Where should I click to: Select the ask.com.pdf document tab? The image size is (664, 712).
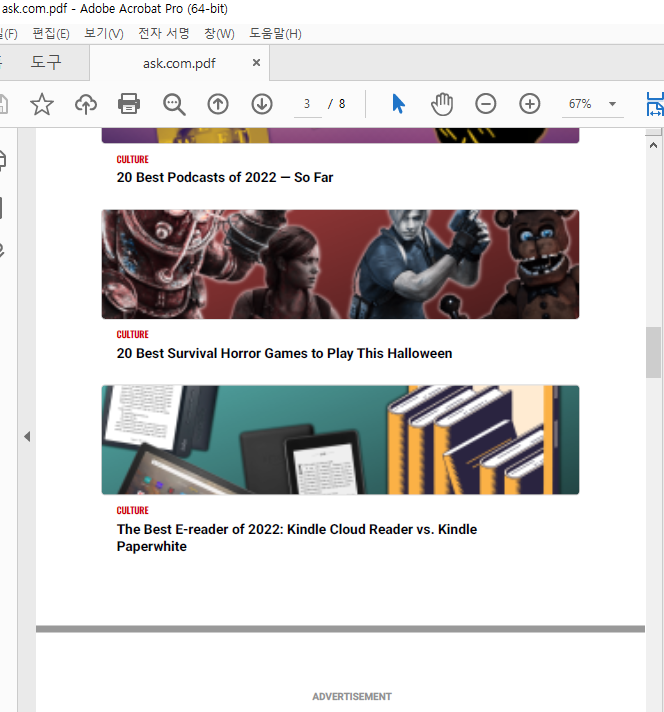(x=179, y=63)
